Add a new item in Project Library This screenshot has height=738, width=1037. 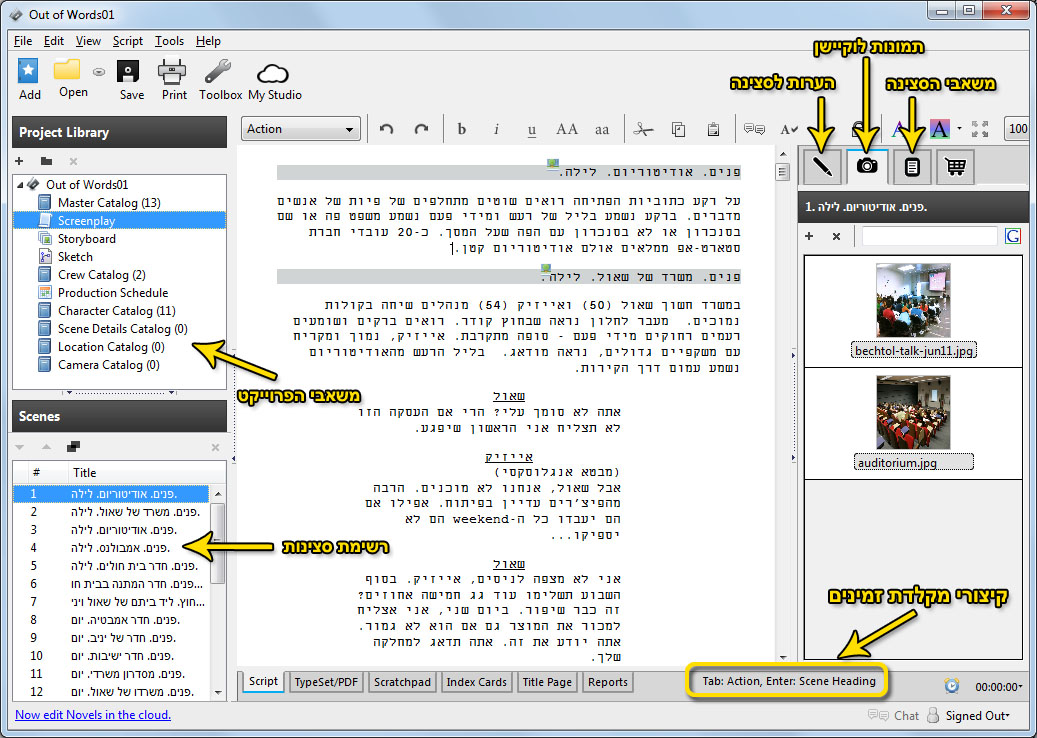pyautogui.click(x=19, y=161)
